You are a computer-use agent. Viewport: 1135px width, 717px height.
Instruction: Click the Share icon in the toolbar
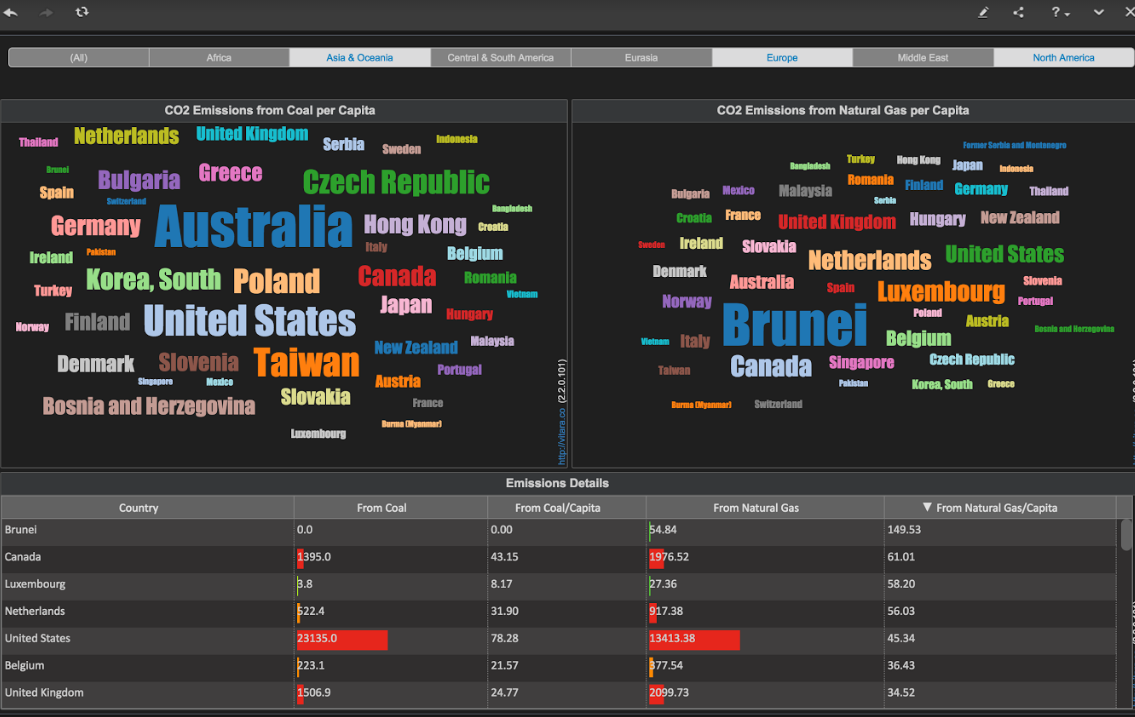click(x=1019, y=12)
